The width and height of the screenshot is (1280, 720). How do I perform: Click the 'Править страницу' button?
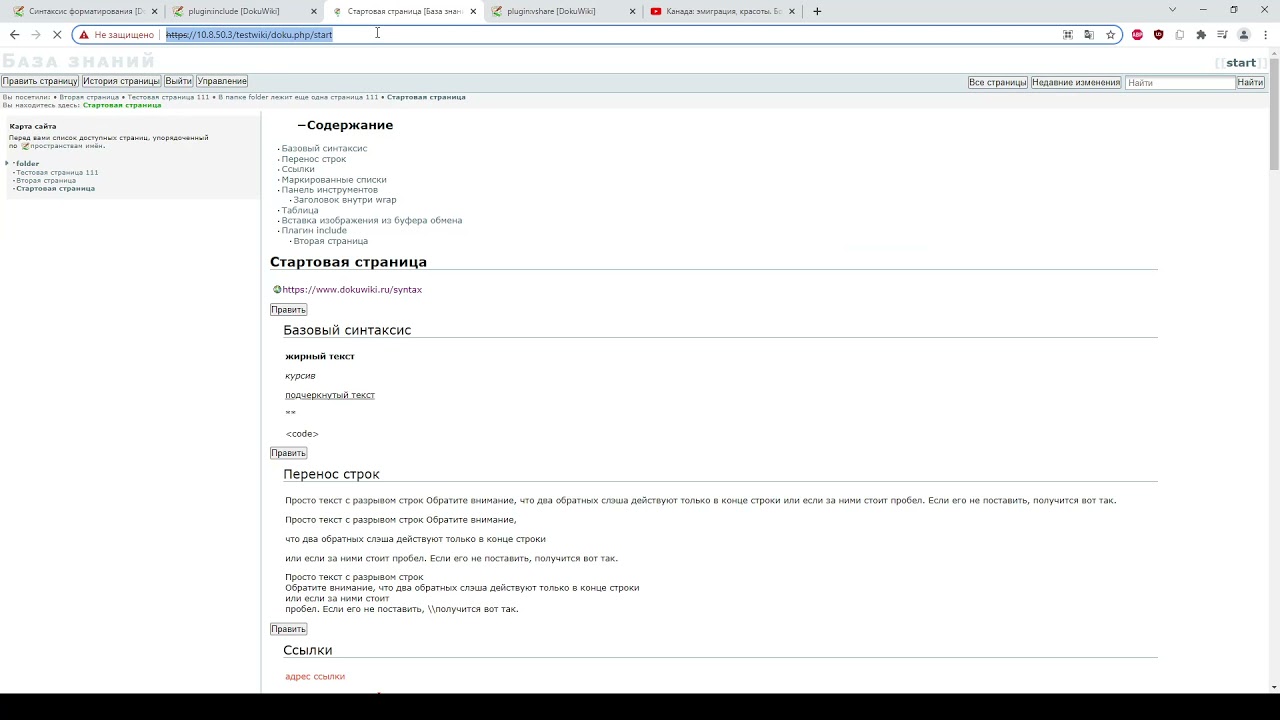tap(40, 81)
